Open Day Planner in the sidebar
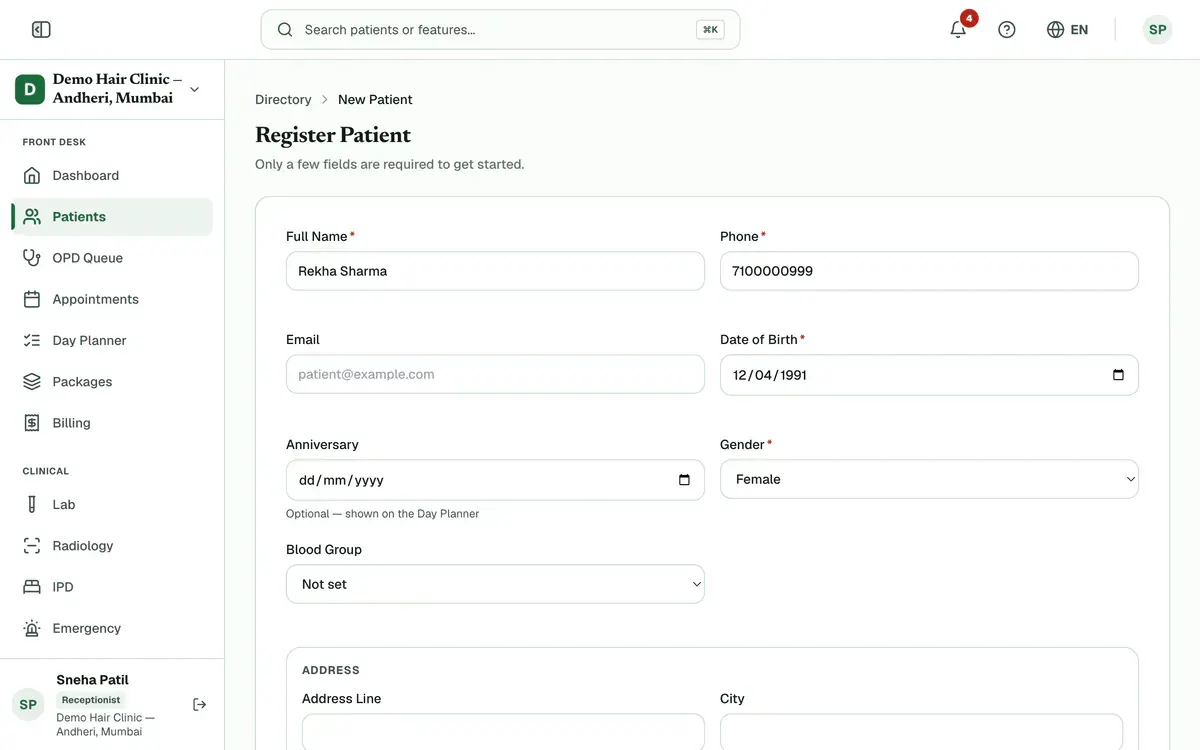The height and width of the screenshot is (750, 1200). click(112, 340)
